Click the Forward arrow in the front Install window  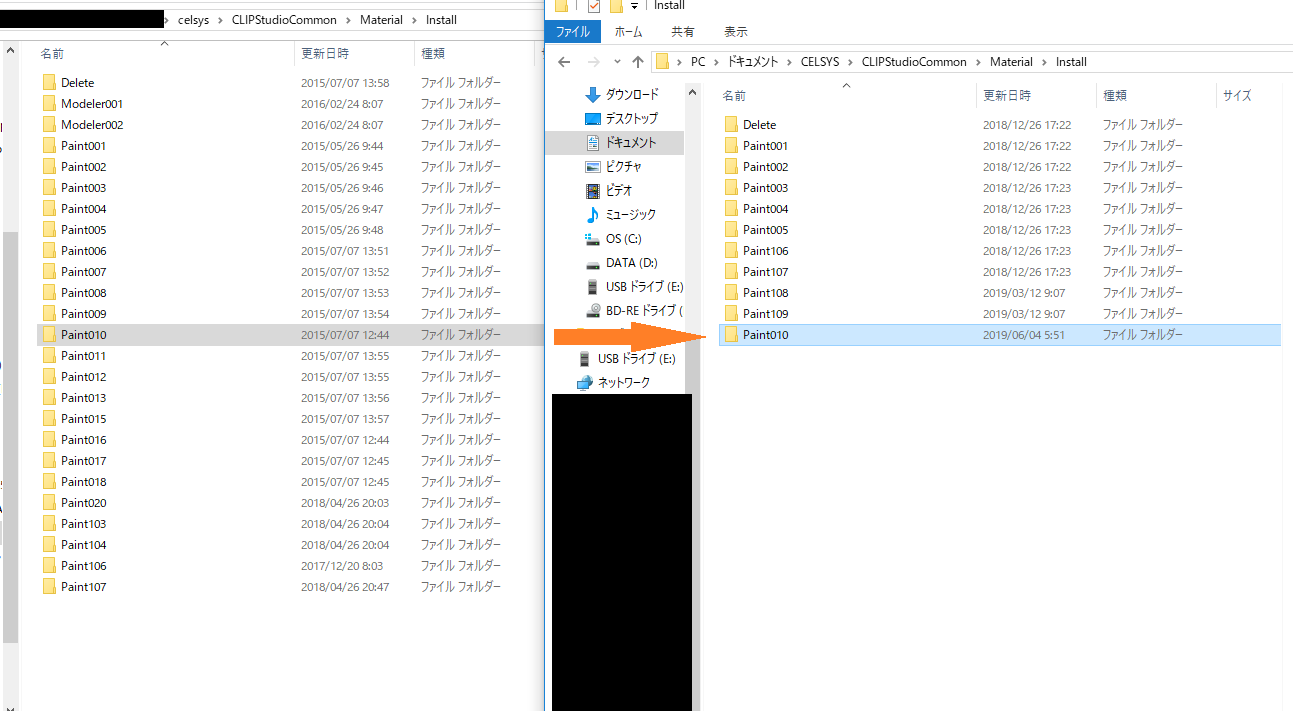[x=593, y=62]
